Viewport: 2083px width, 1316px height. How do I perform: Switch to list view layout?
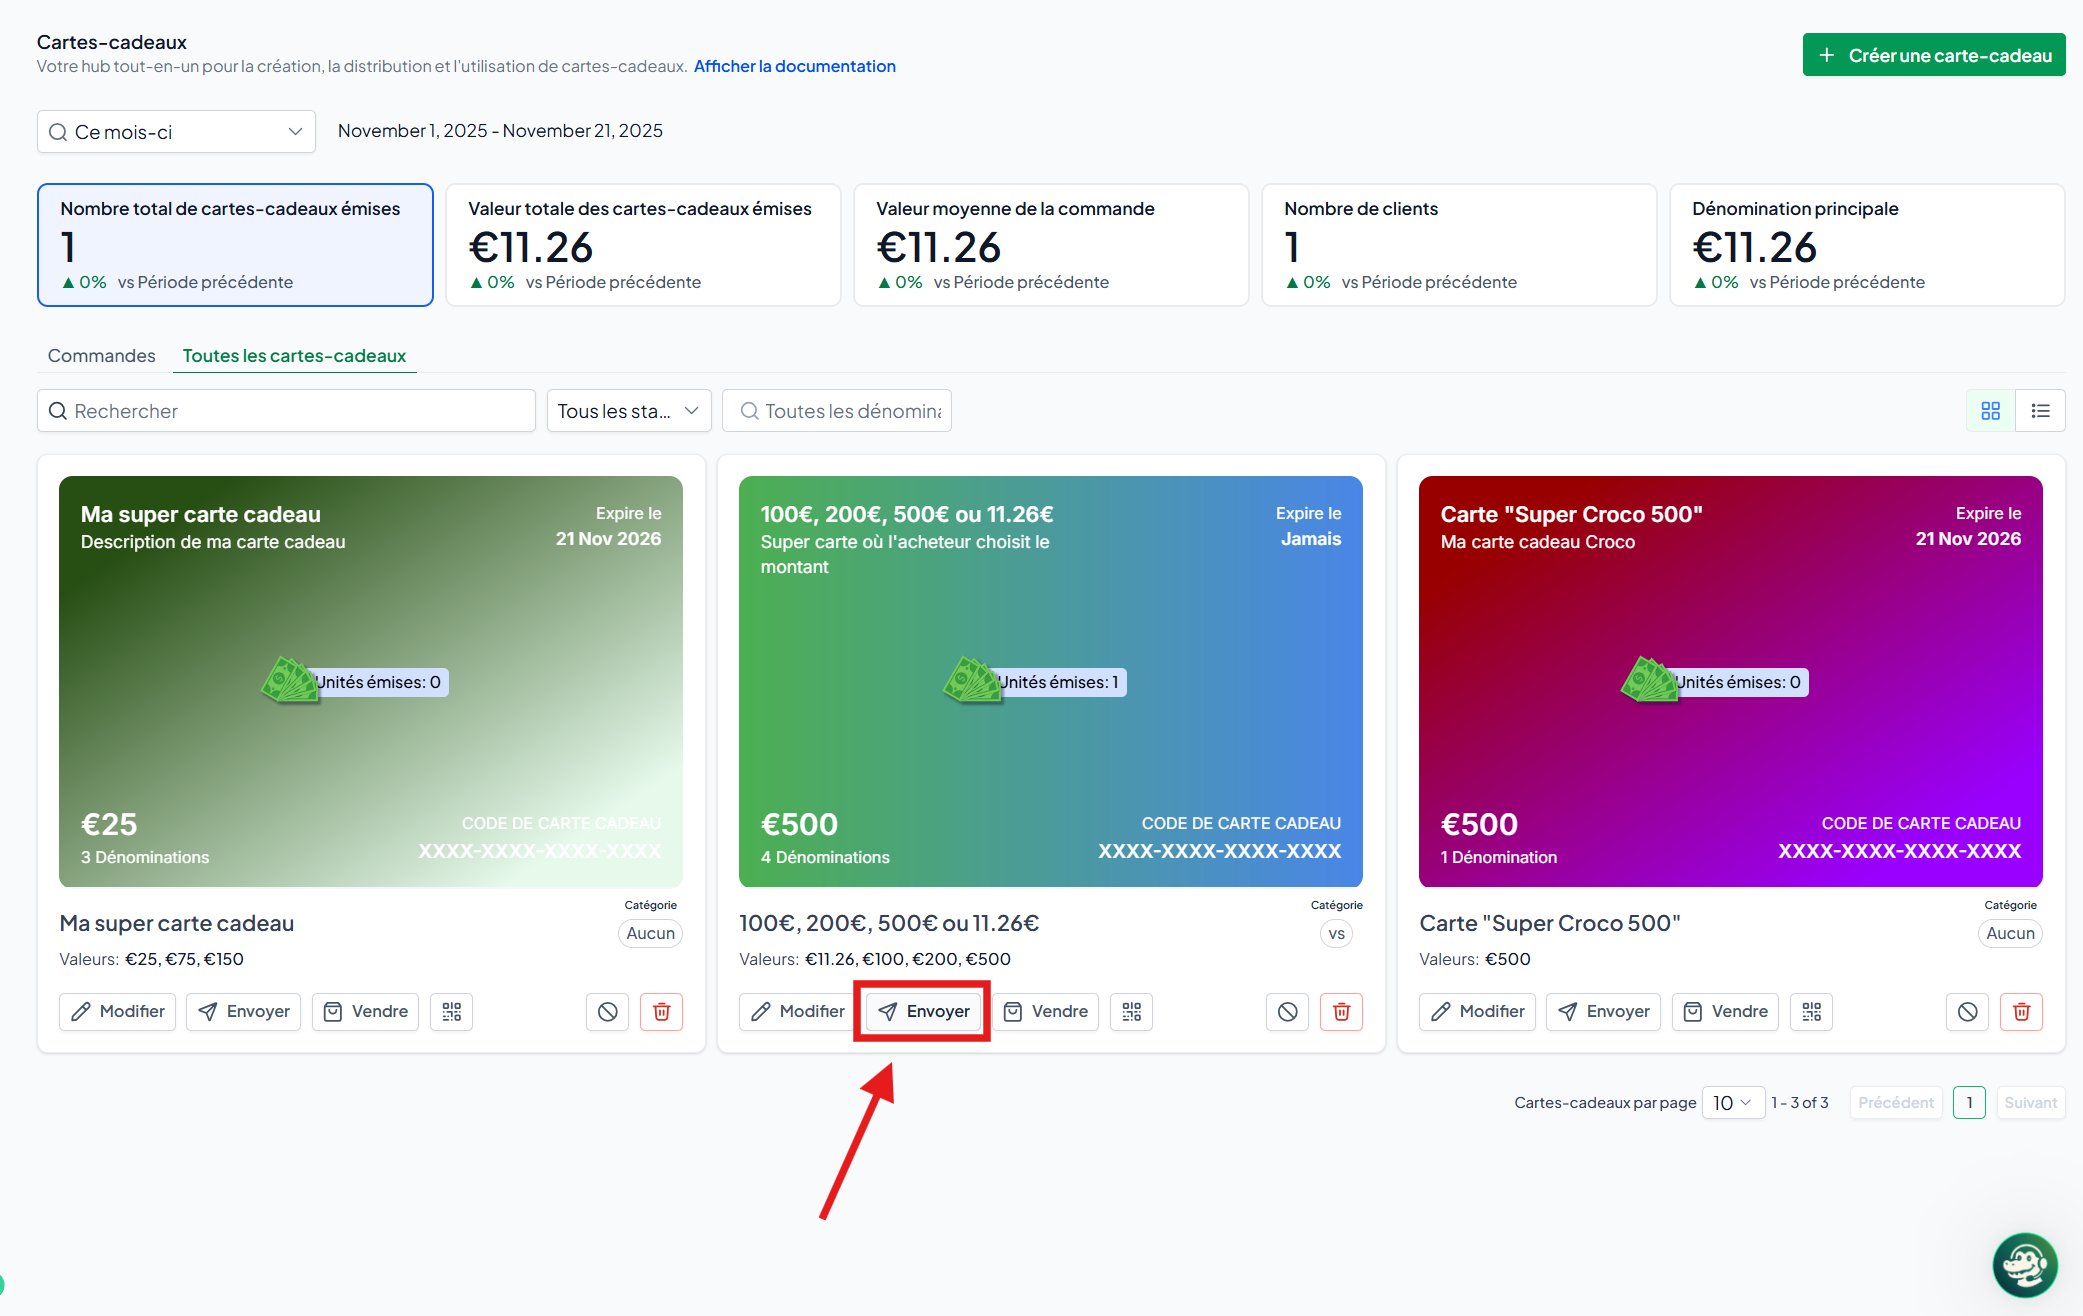pyautogui.click(x=2040, y=411)
